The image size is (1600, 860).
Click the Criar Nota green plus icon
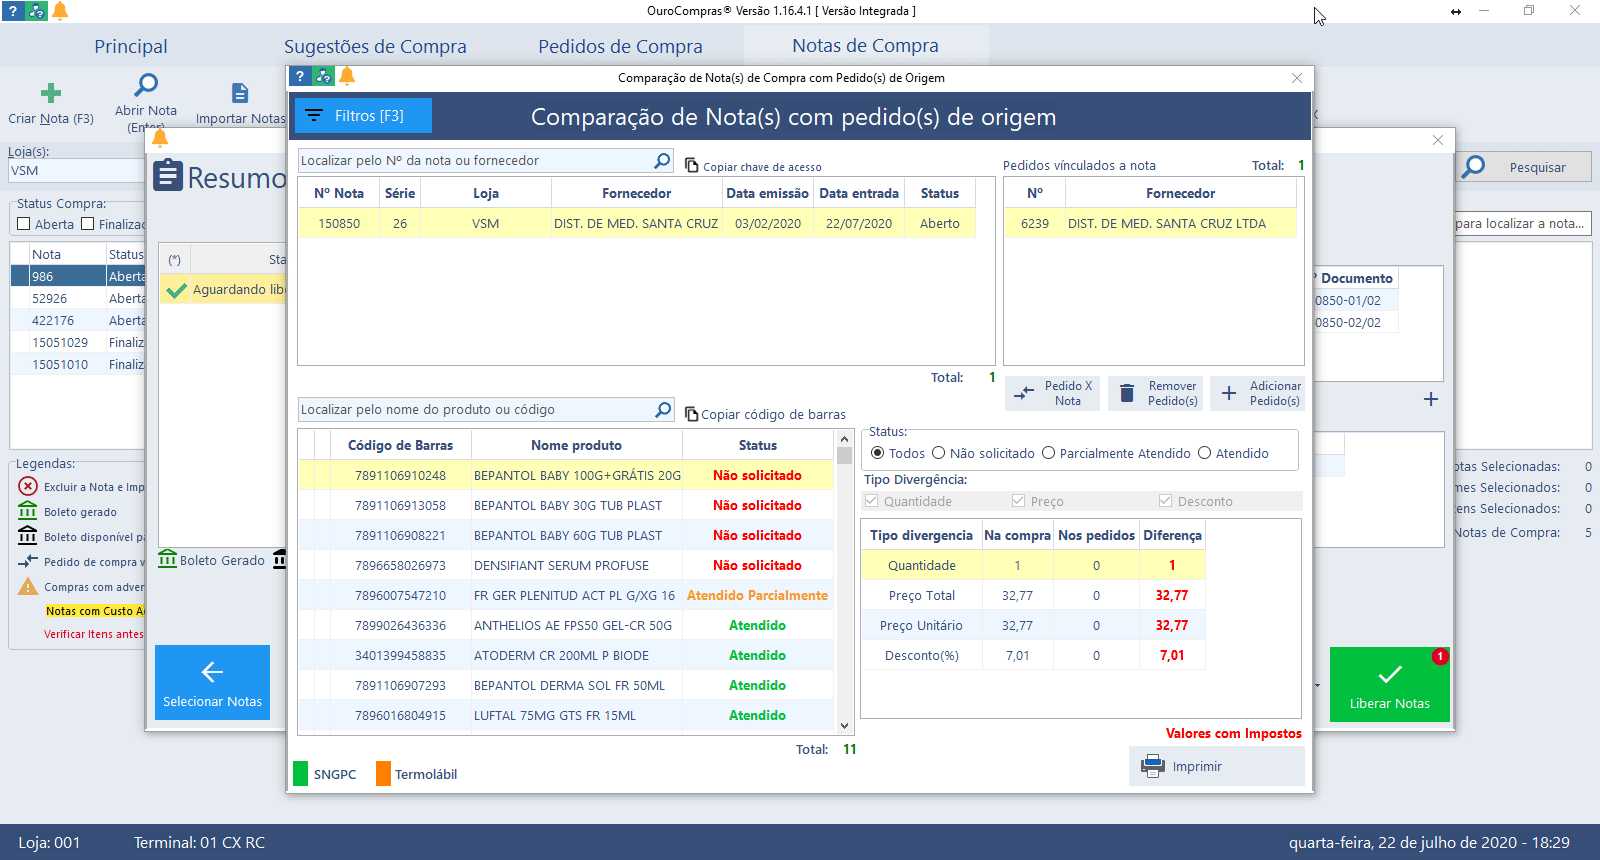click(51, 94)
